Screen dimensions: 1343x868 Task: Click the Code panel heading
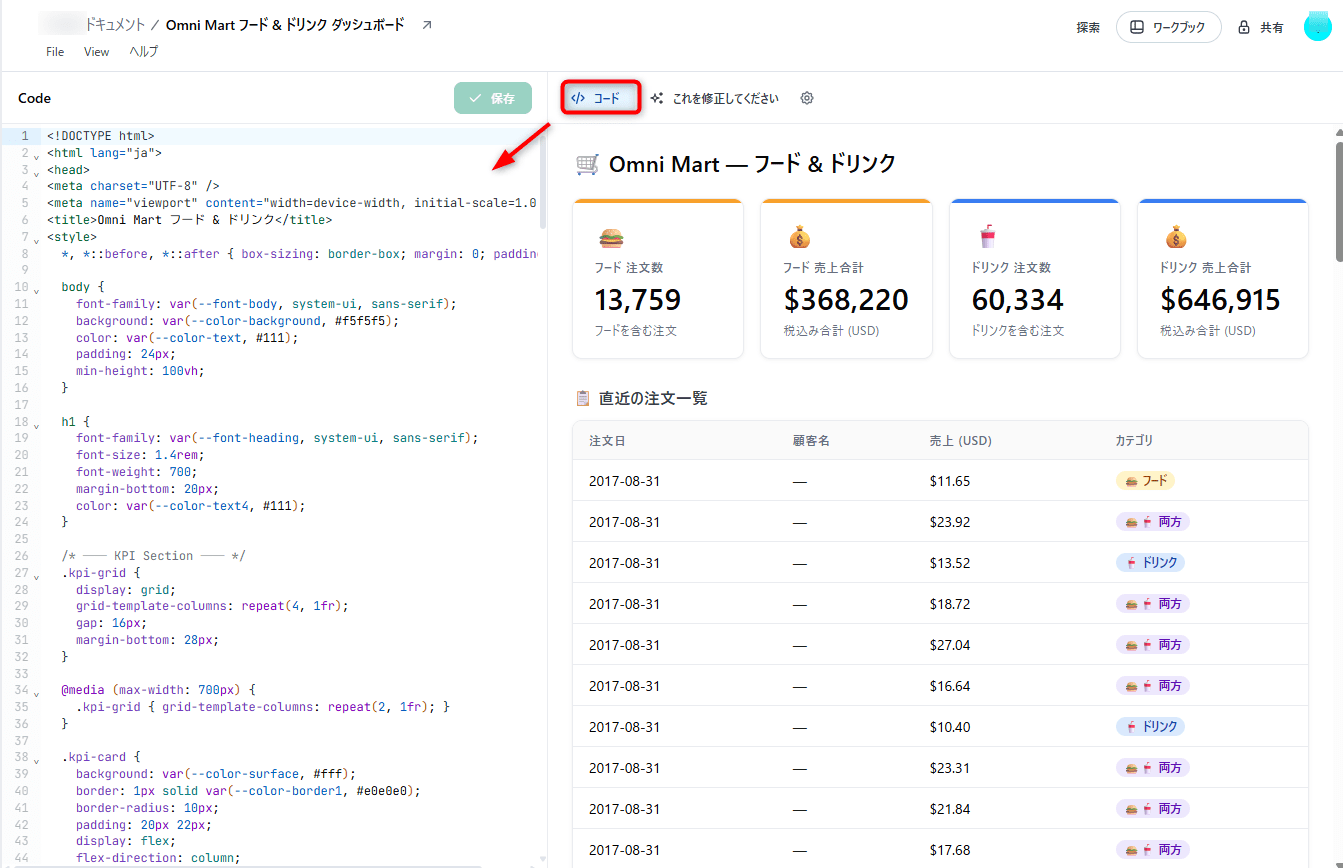[x=34, y=98]
